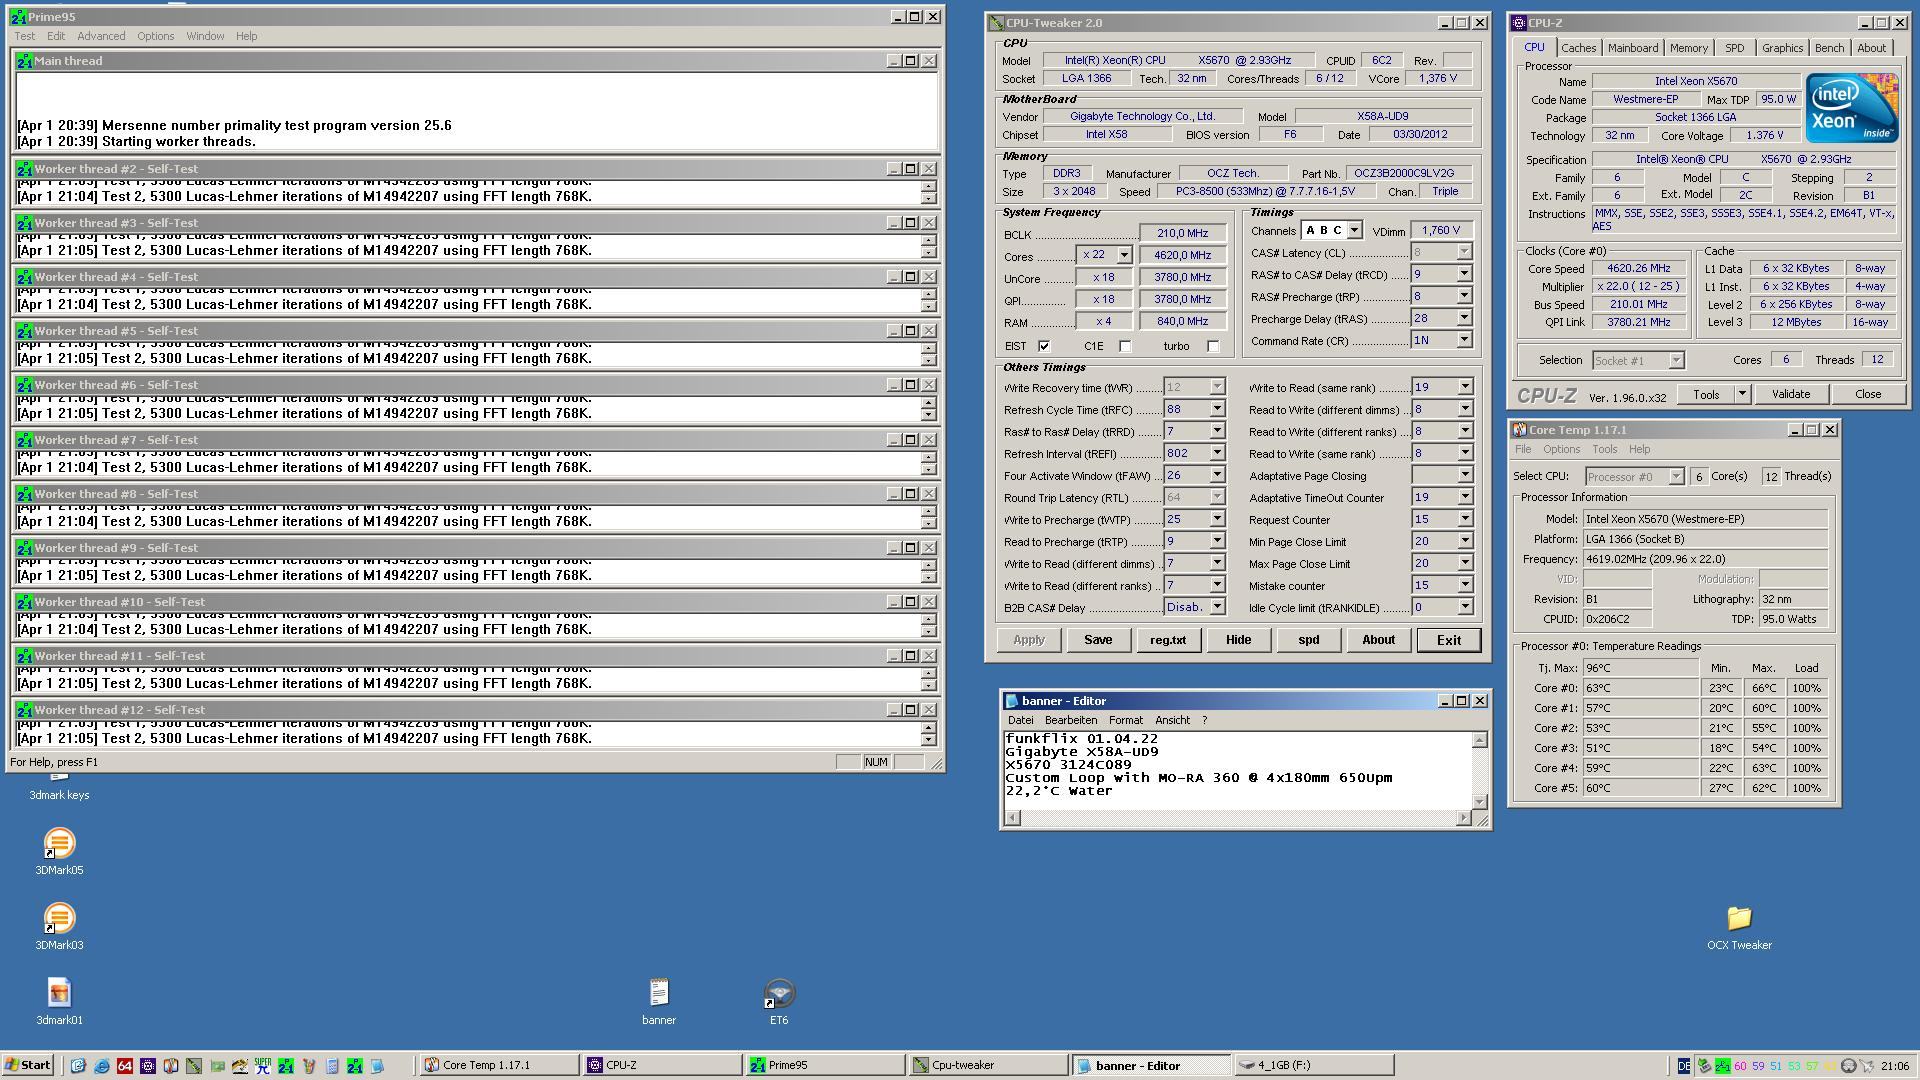Open the Advanced menu in Prime95
This screenshot has height=1080, width=1920.
(101, 36)
